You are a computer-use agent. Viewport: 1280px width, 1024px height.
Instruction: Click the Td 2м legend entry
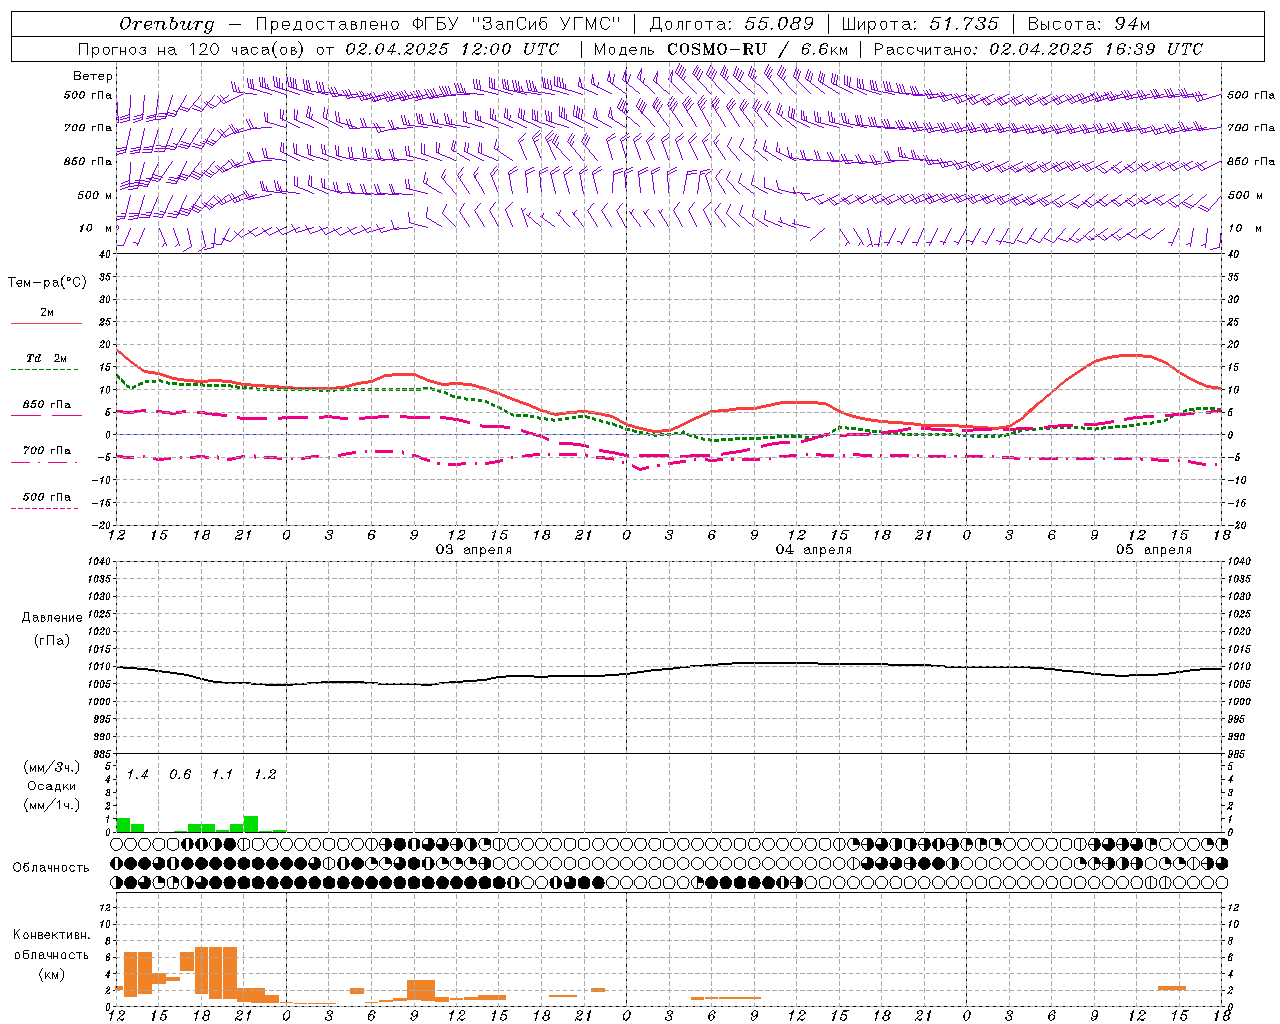[x=46, y=358]
